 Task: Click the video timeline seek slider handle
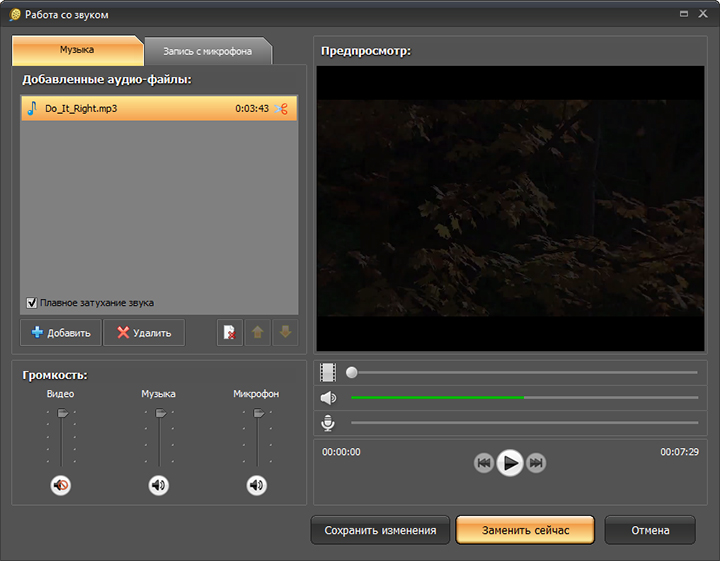tap(351, 372)
